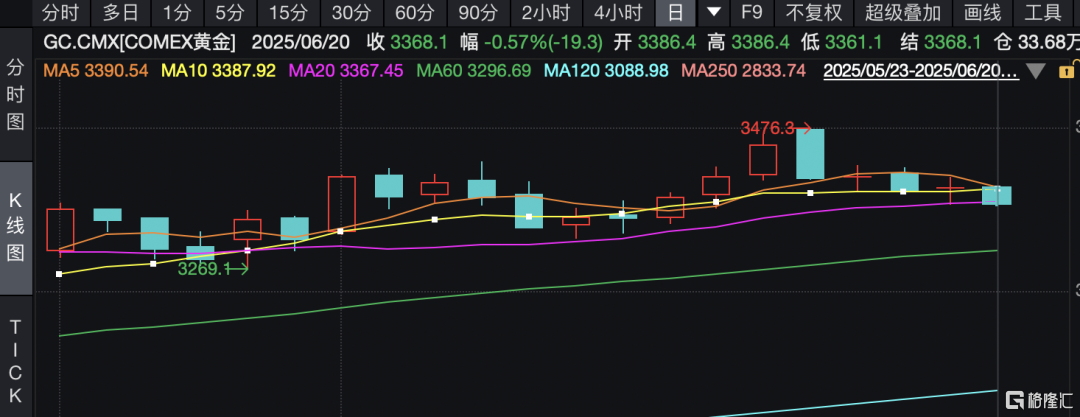Click the MA20 3367.45 indicator label

[346, 70]
